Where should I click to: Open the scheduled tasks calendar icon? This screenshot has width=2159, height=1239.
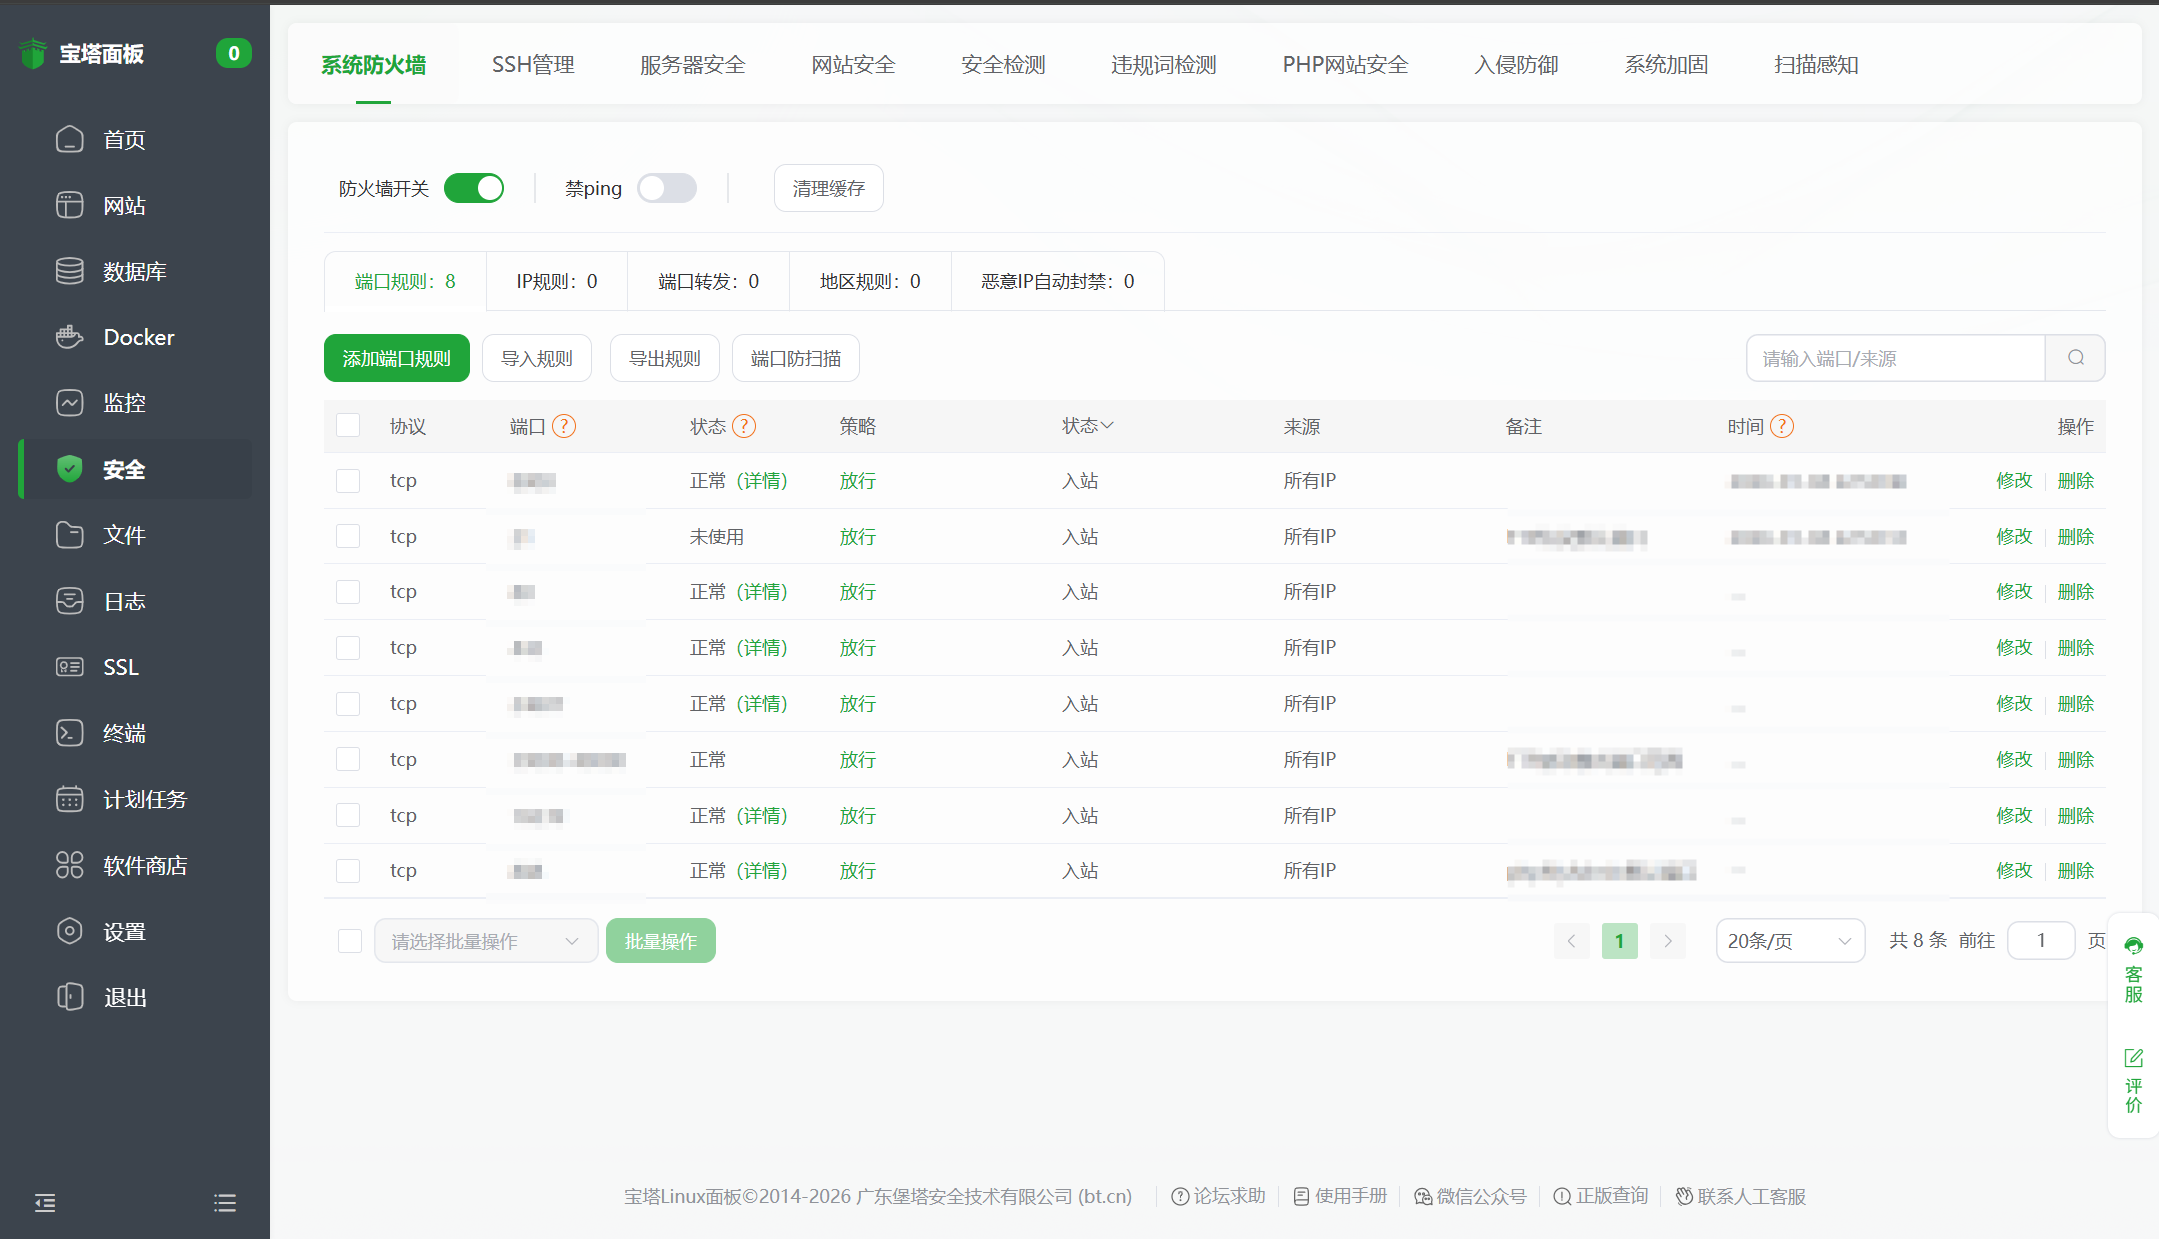pyautogui.click(x=69, y=799)
